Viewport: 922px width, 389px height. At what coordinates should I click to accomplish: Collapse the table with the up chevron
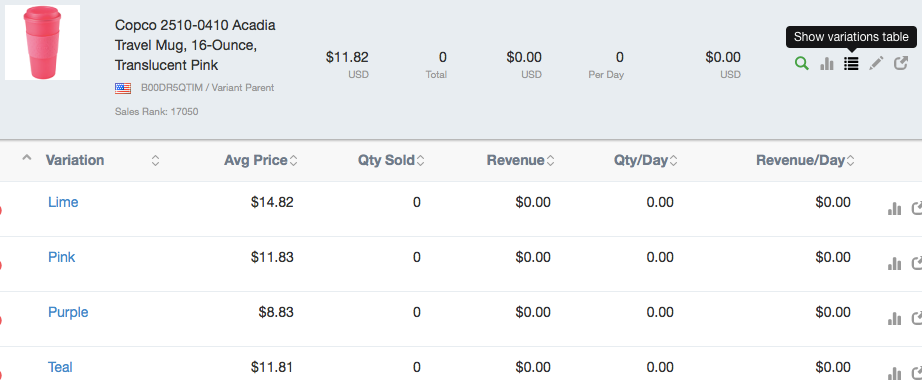pyautogui.click(x=26, y=157)
